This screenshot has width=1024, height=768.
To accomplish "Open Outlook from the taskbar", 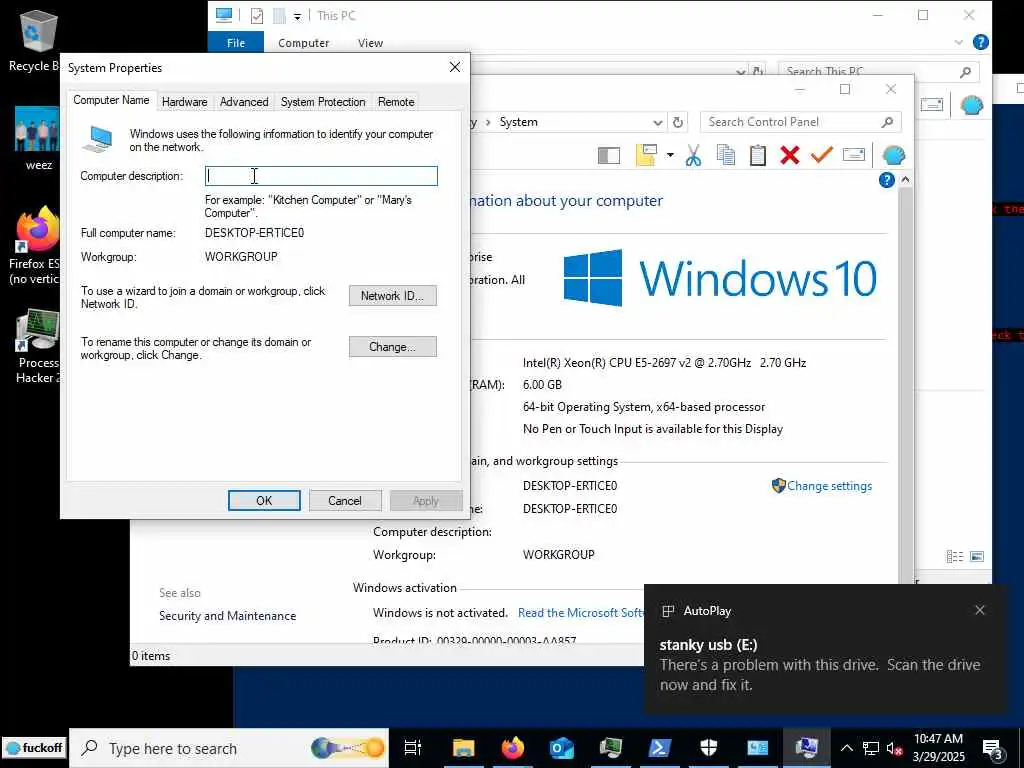I will tap(562, 748).
